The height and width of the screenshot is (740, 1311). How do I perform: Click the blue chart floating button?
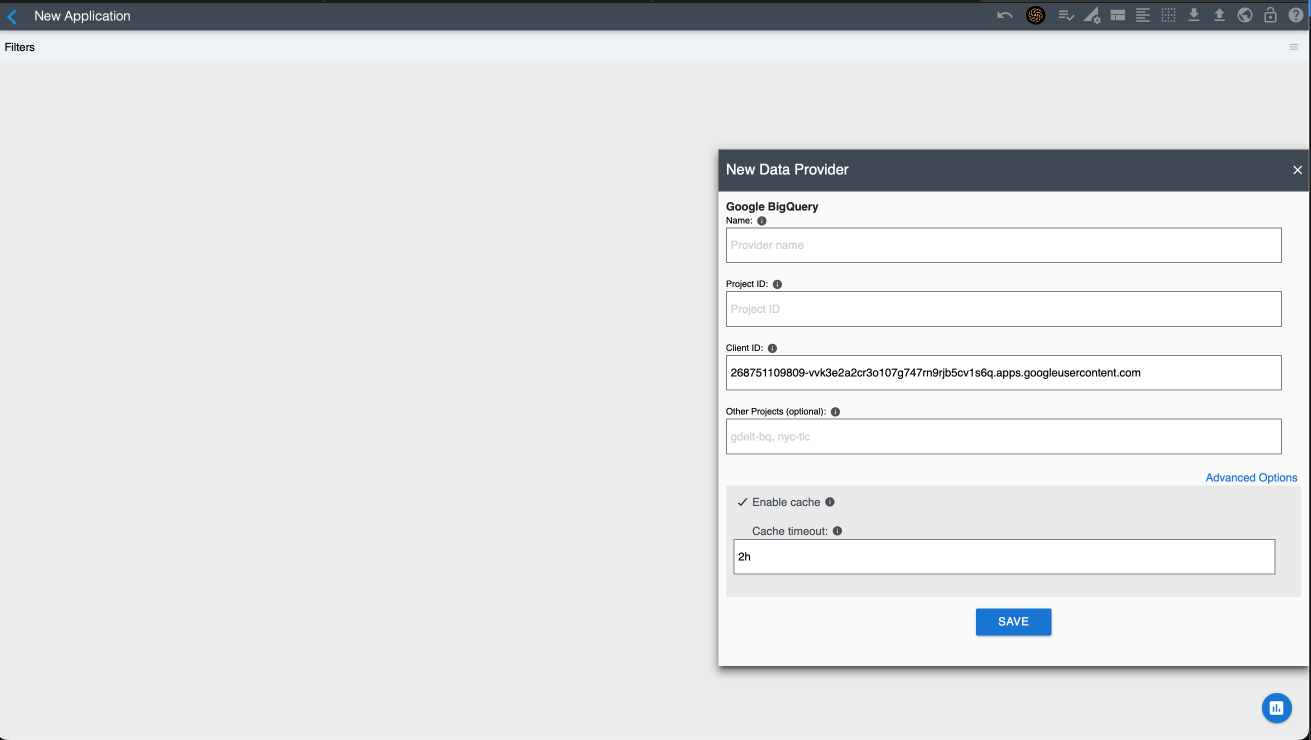point(1276,708)
